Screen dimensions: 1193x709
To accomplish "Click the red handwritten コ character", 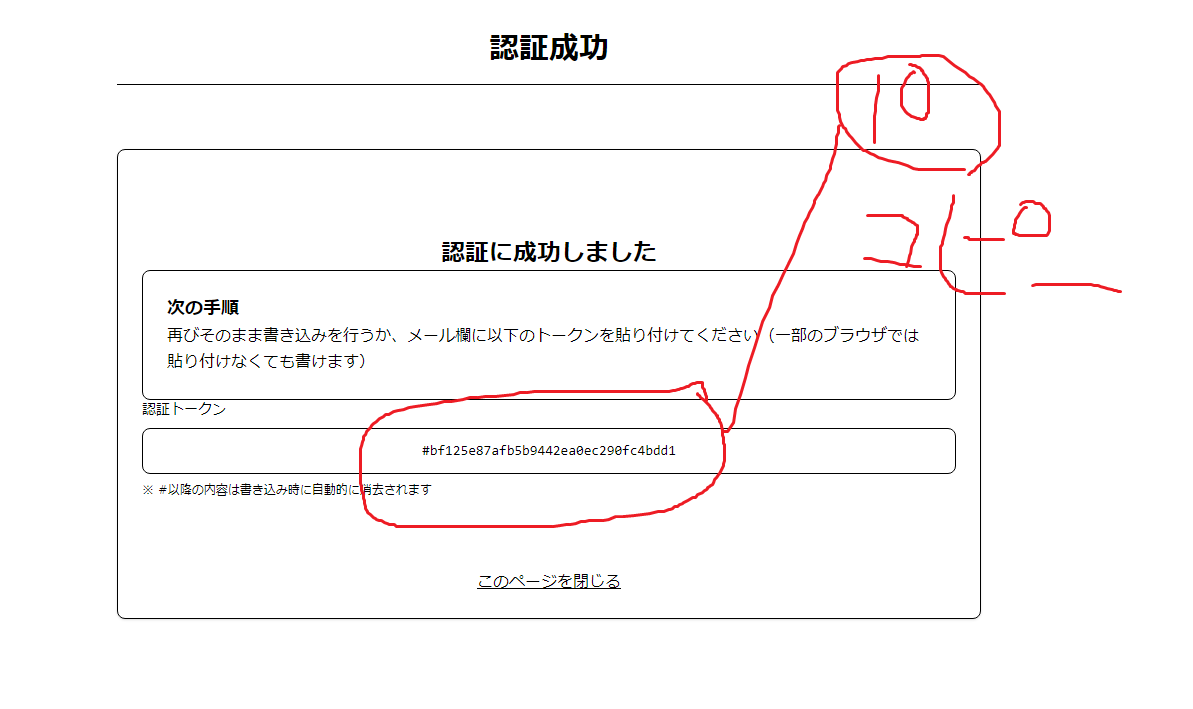I will [x=895, y=241].
